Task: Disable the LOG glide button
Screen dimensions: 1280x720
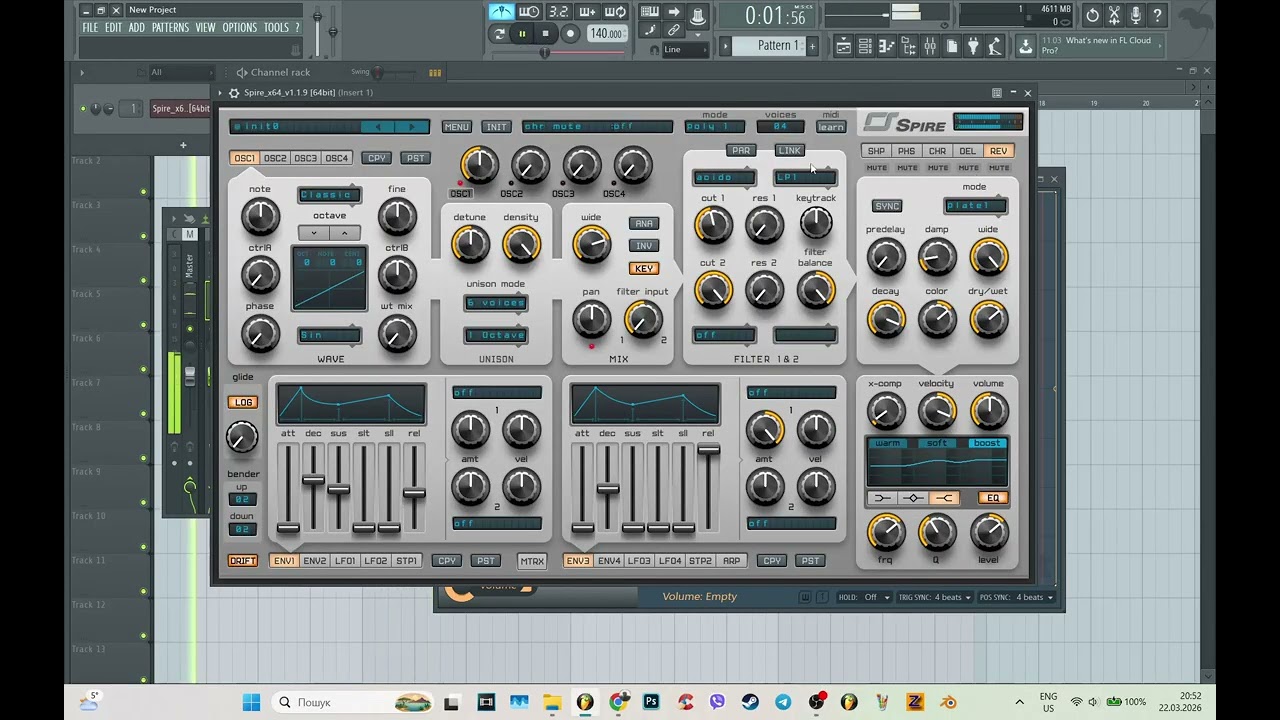Action: click(x=243, y=403)
